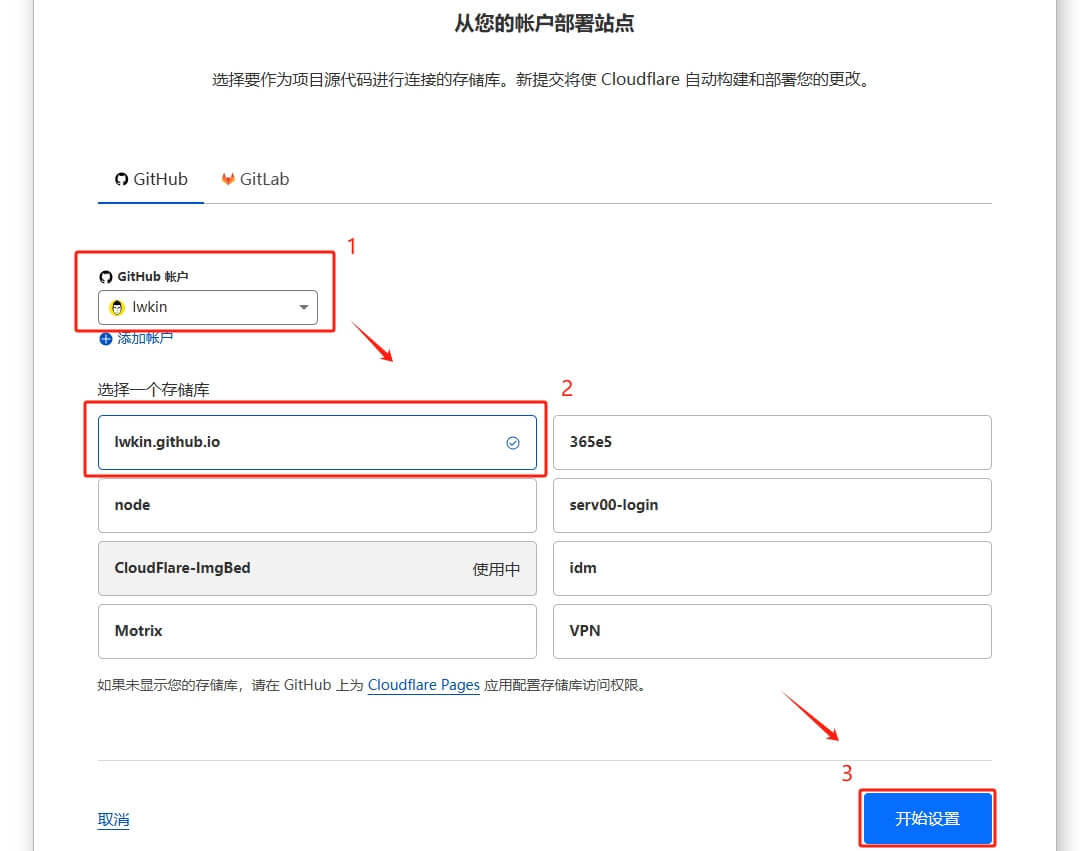
Task: Select the lwkin.github.io repository
Action: point(300,443)
